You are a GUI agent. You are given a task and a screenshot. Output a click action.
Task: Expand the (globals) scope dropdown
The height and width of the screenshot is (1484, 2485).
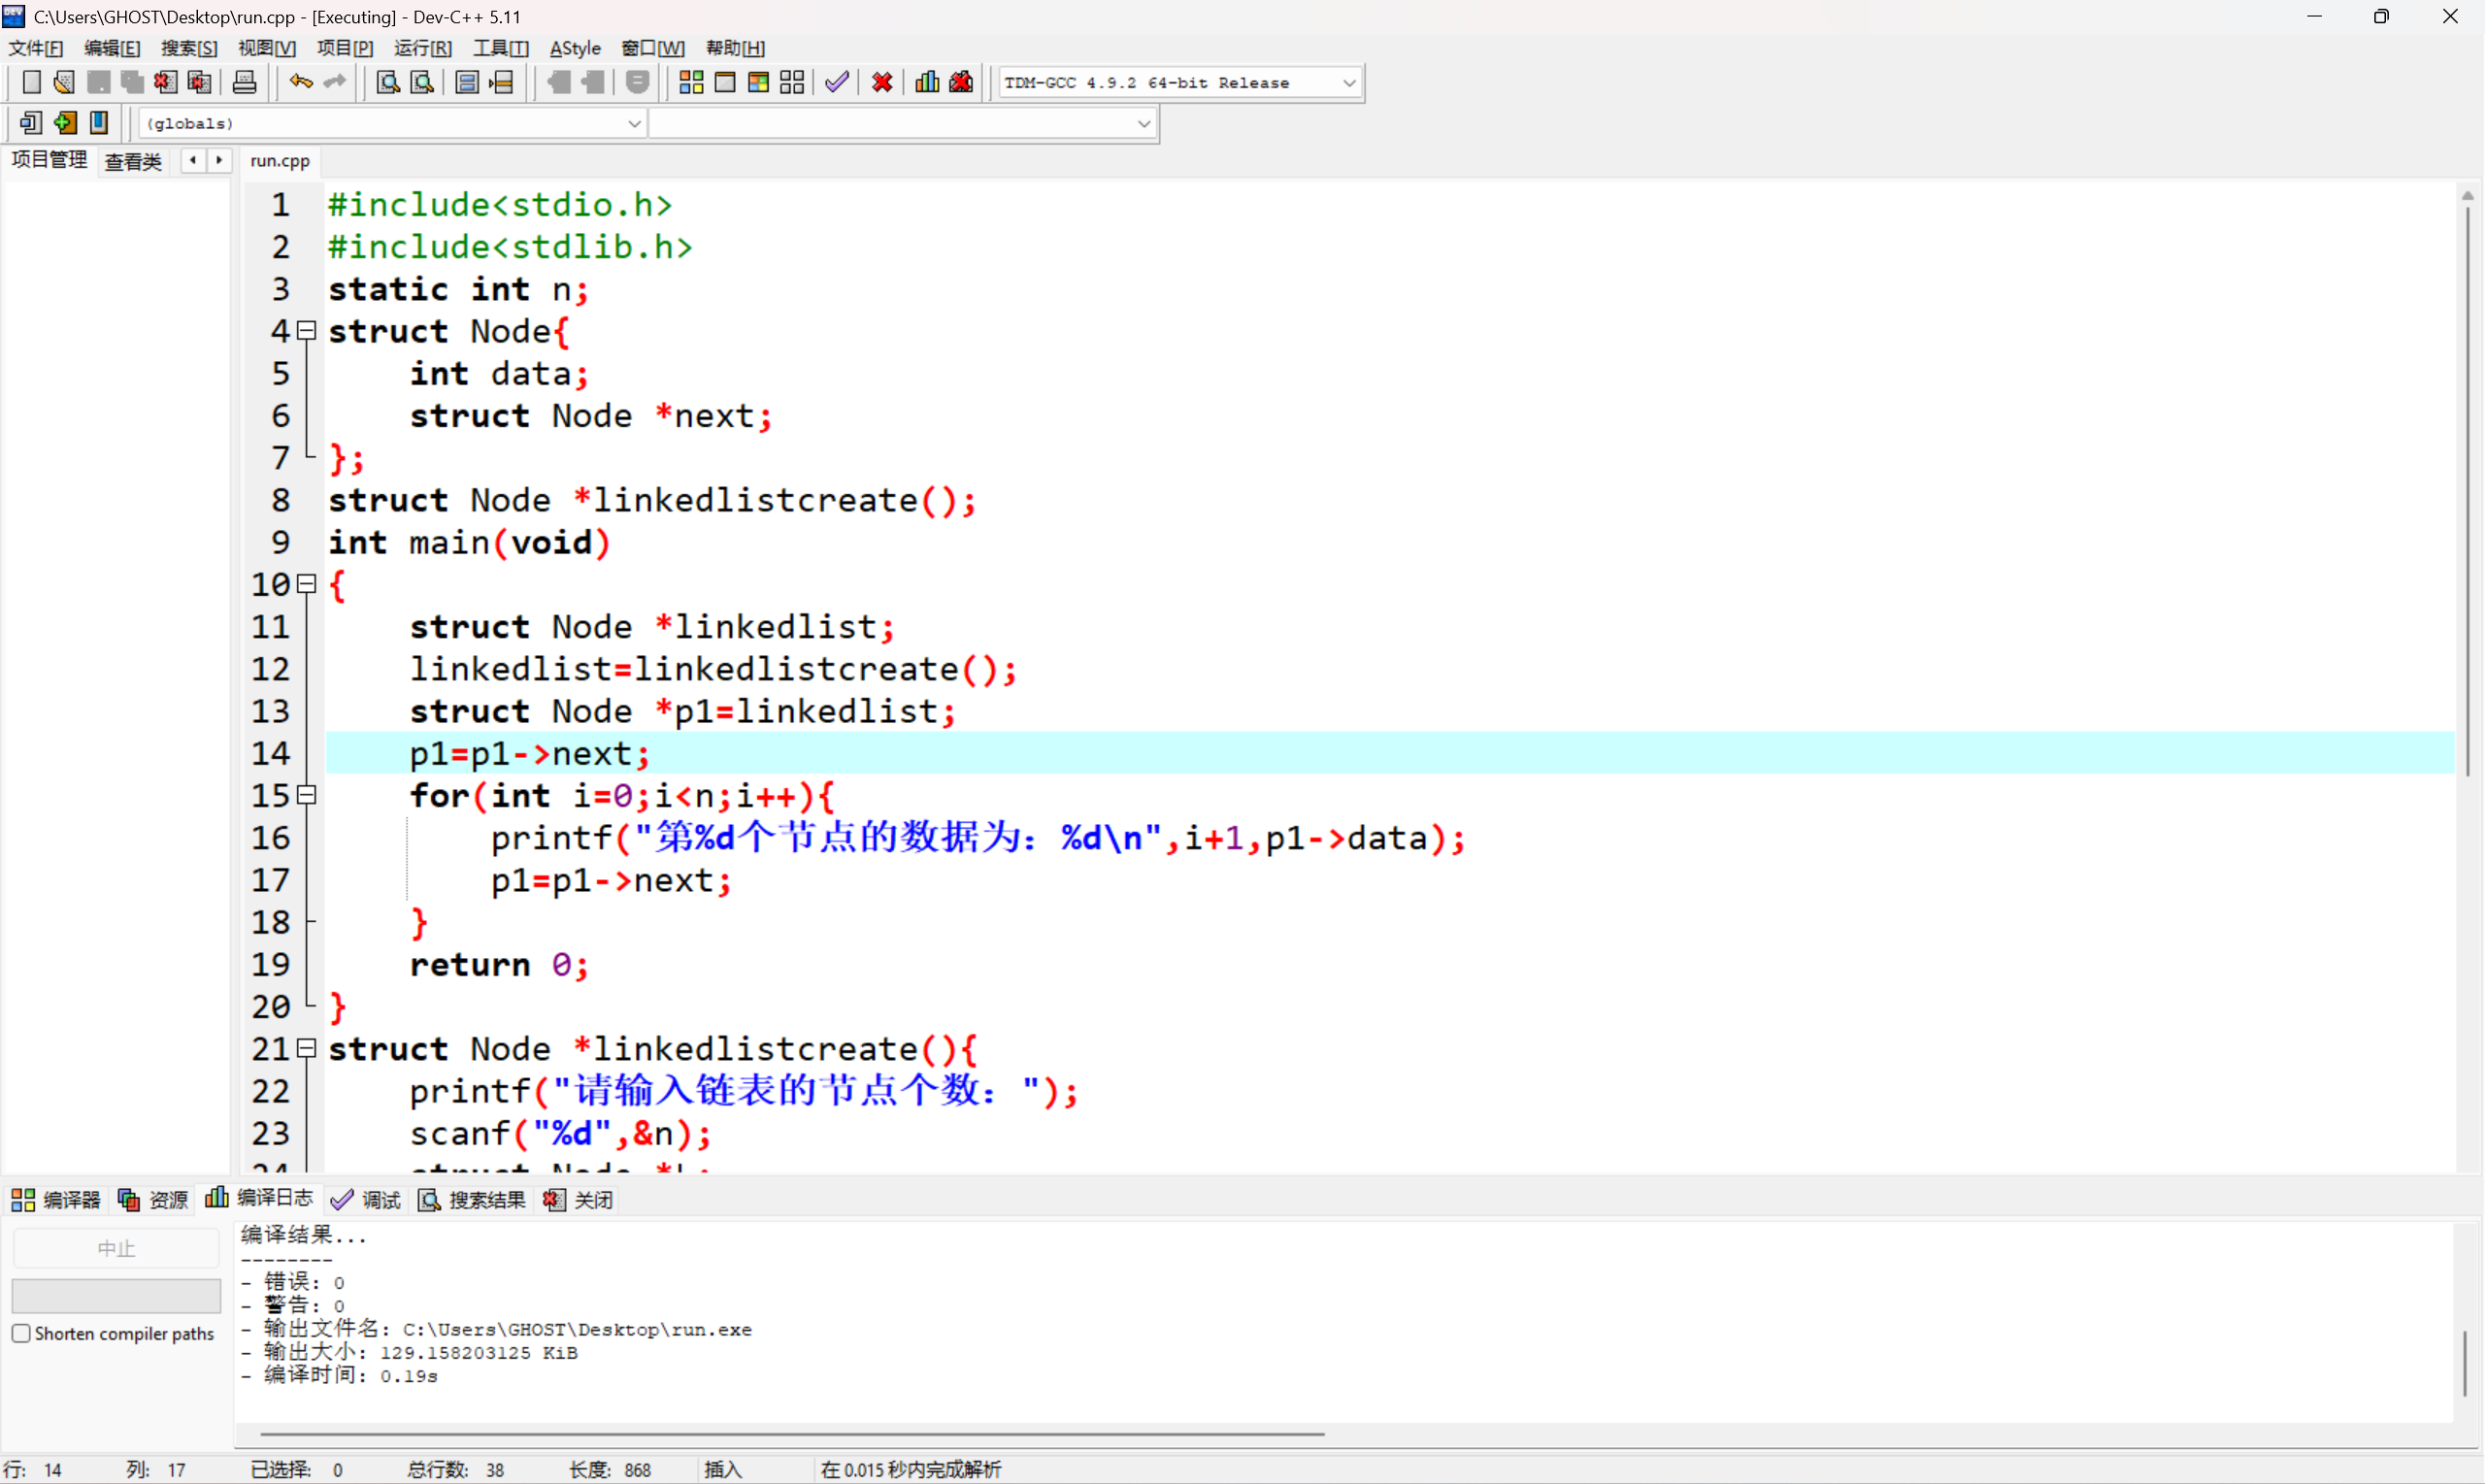point(634,124)
